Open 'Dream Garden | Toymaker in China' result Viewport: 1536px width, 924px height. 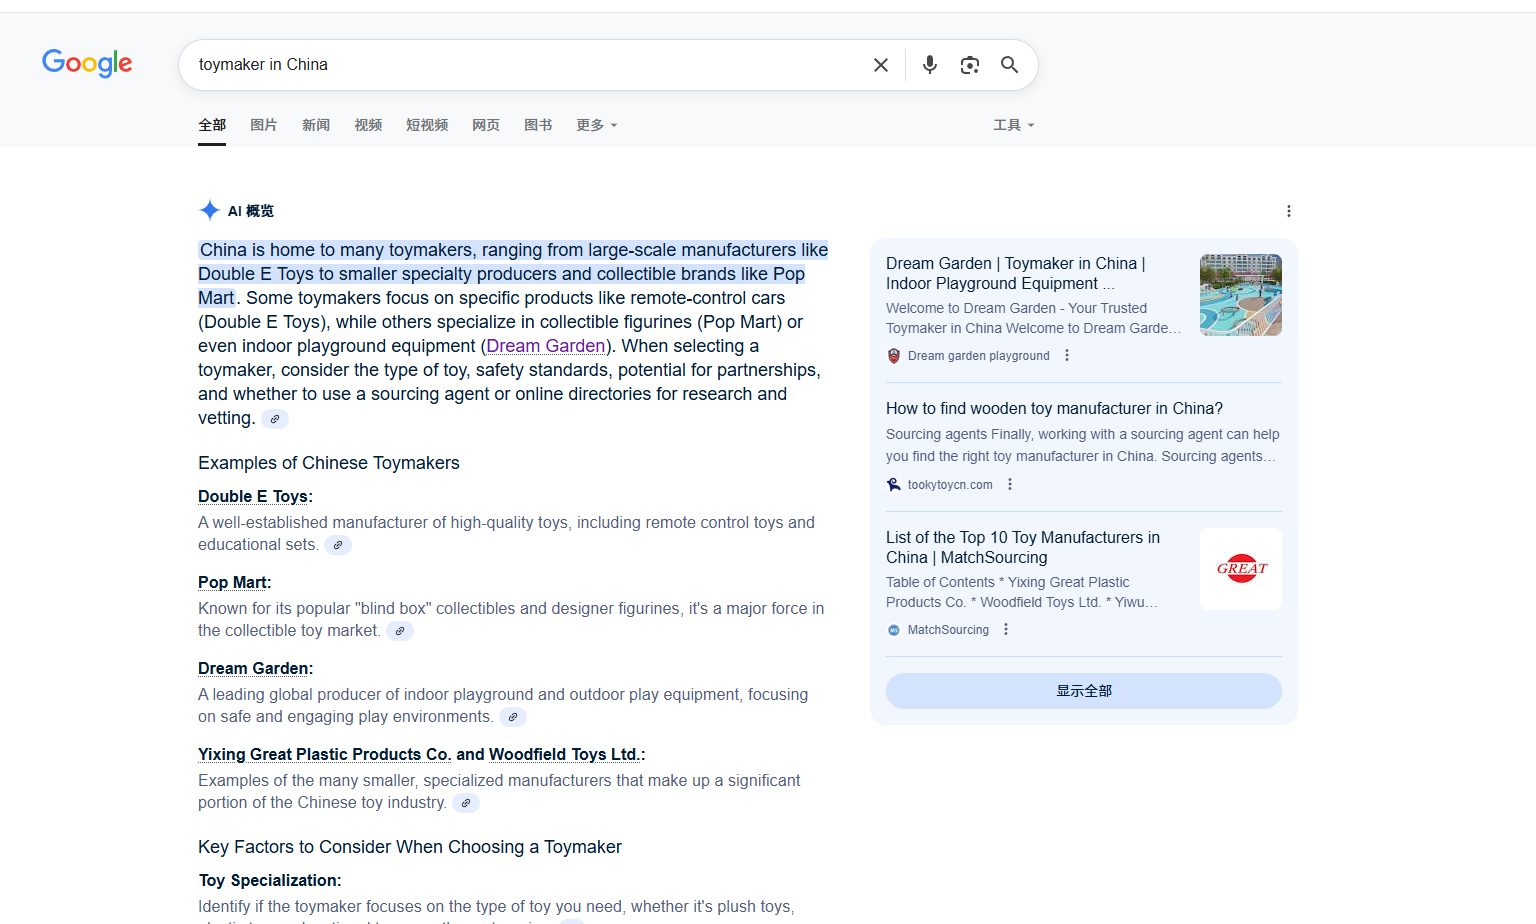tap(1016, 273)
